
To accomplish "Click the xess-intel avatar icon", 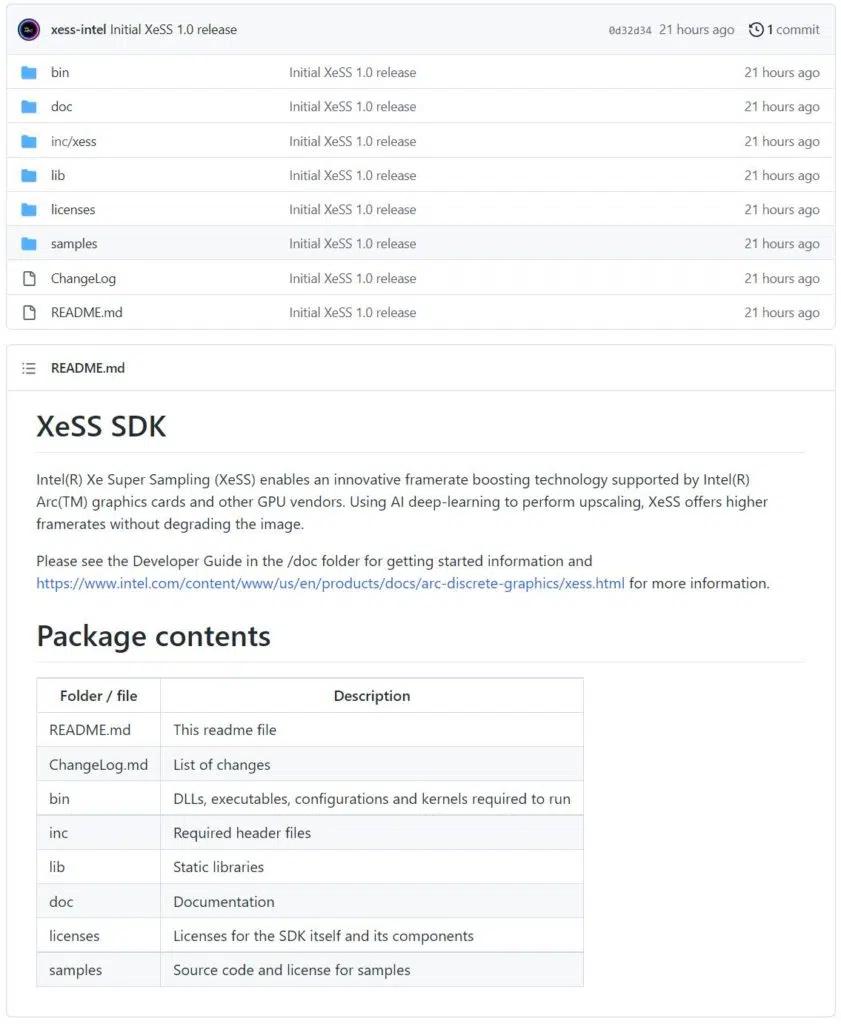I will click(29, 30).
